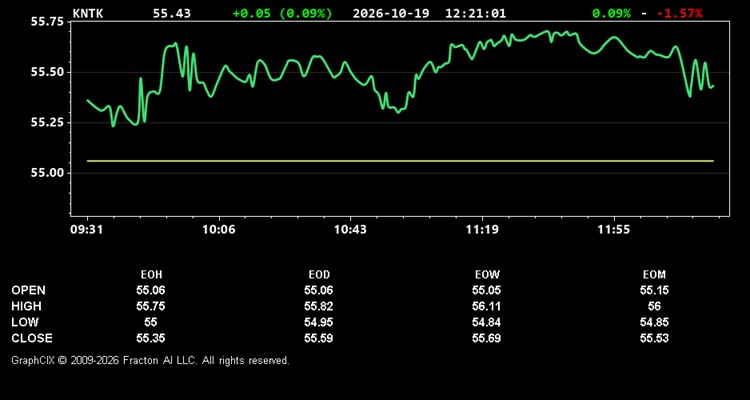Click the 11:19 time axis label
The height and width of the screenshot is (400, 750).
pos(482,230)
